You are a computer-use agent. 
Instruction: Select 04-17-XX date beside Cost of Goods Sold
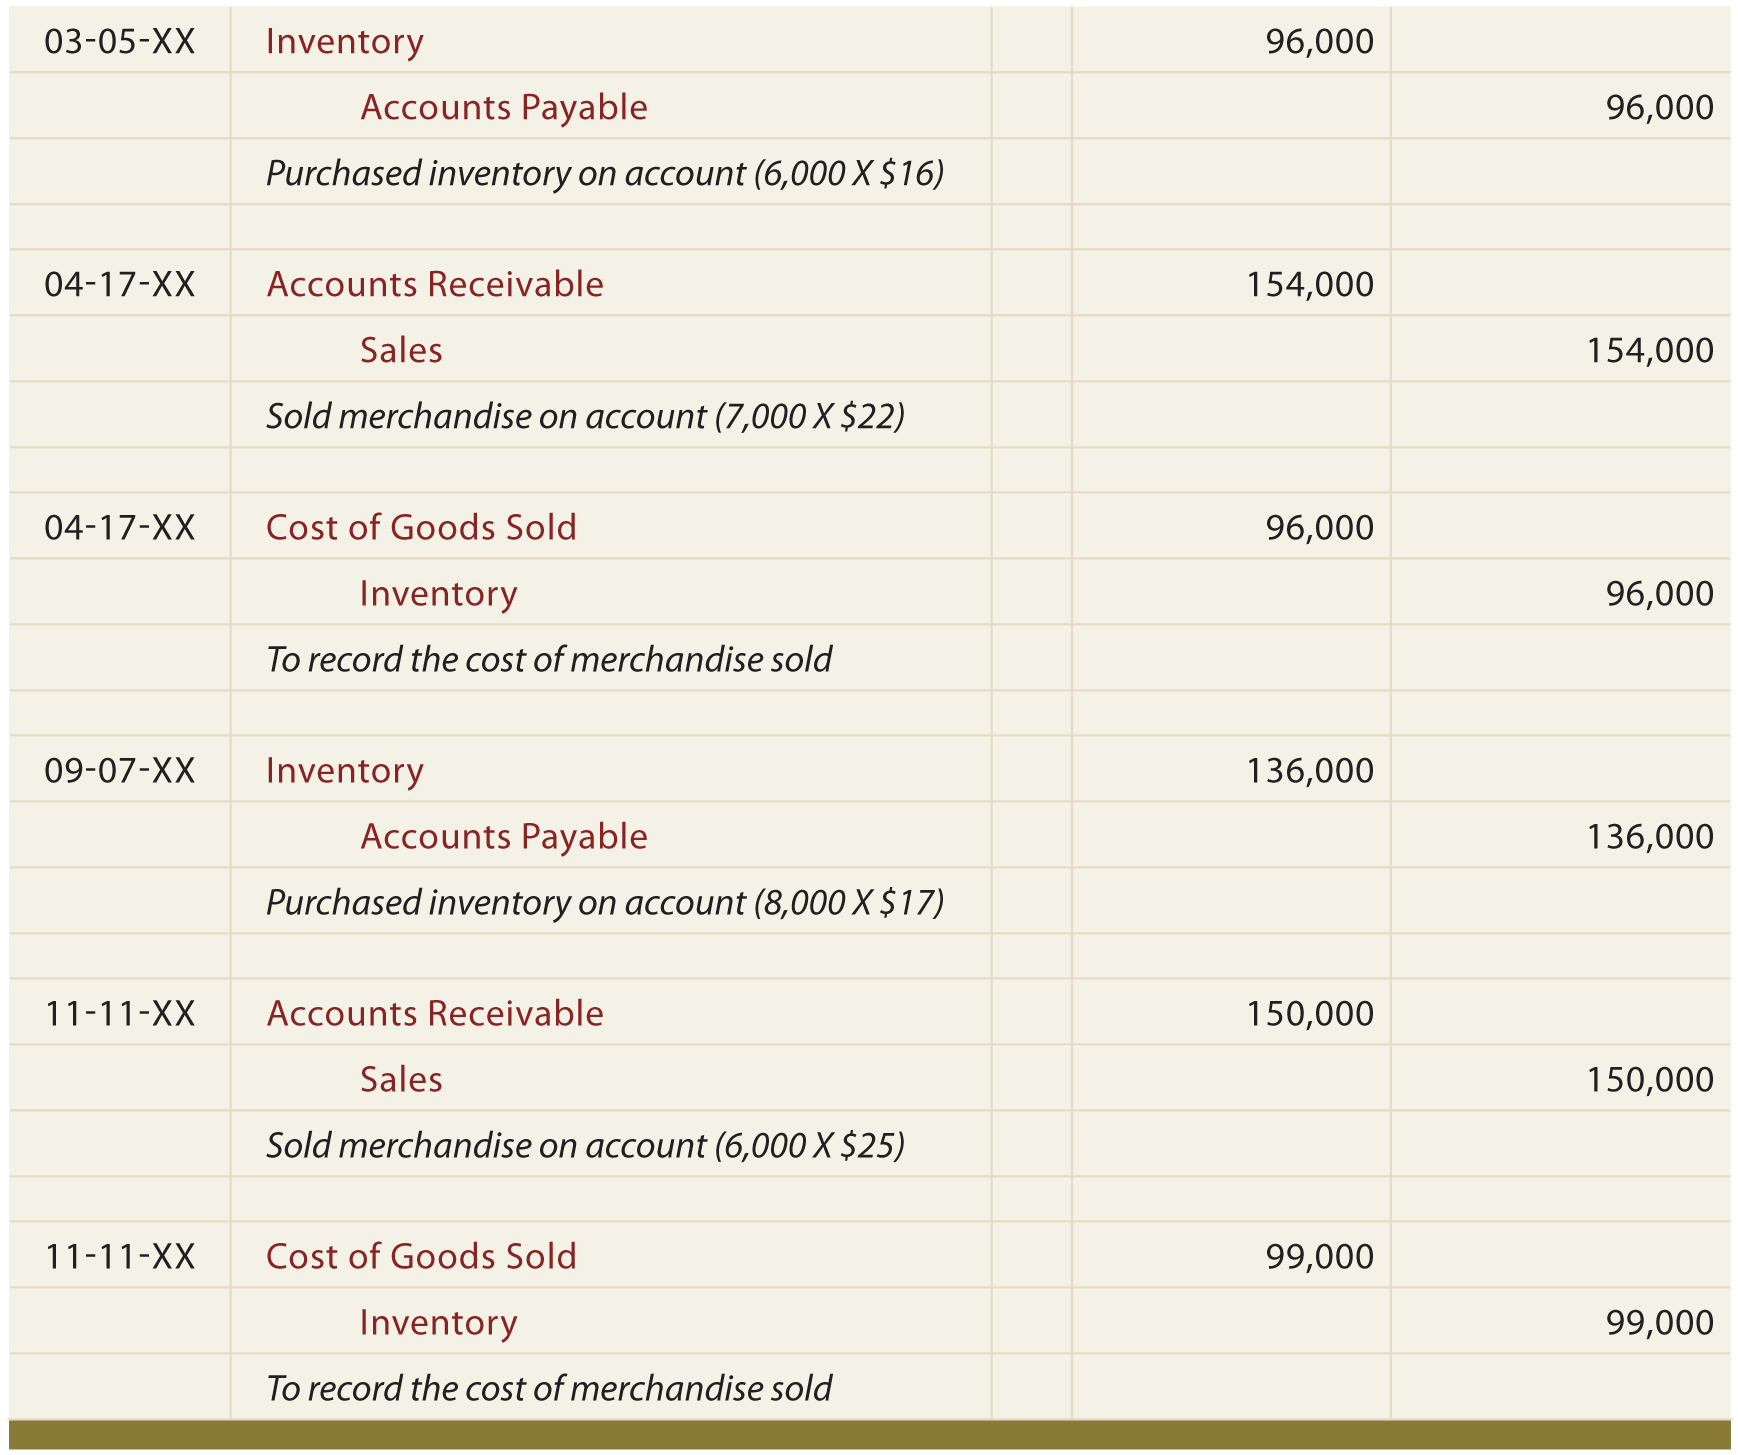[120, 528]
